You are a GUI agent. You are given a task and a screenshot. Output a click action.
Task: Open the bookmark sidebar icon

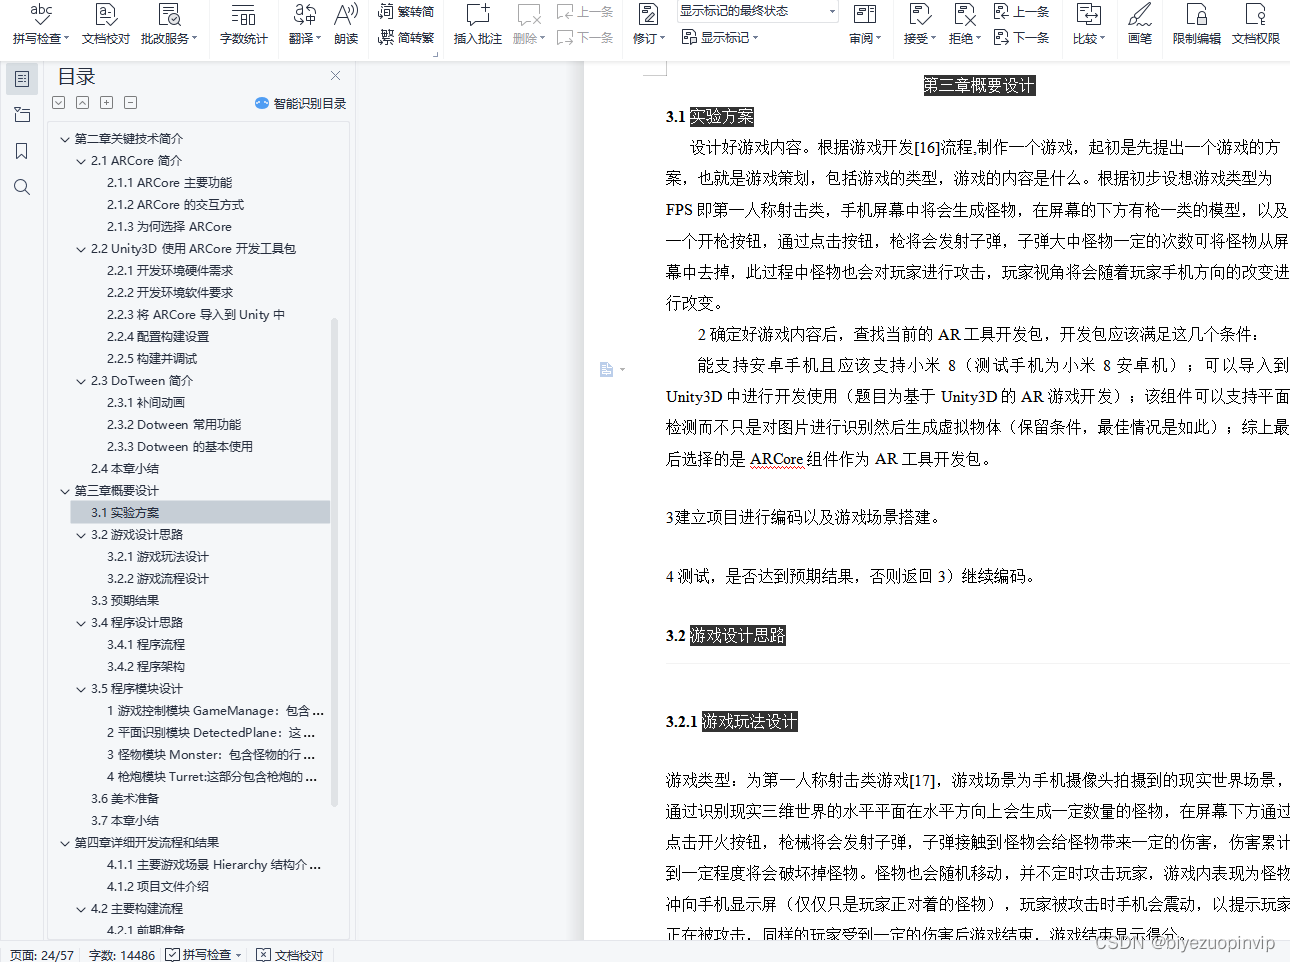pyautogui.click(x=22, y=151)
